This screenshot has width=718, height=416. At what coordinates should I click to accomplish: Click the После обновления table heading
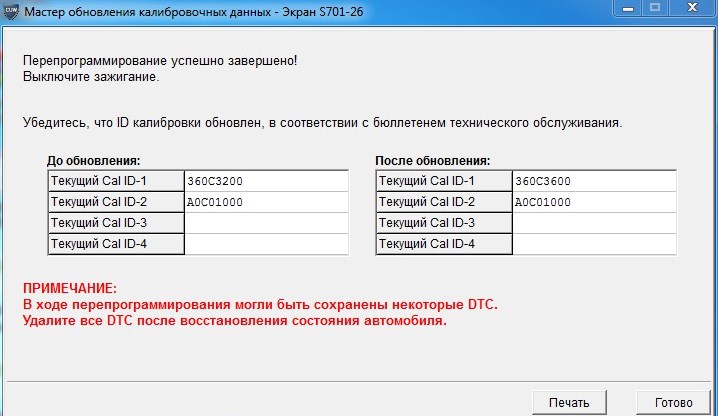pos(432,161)
